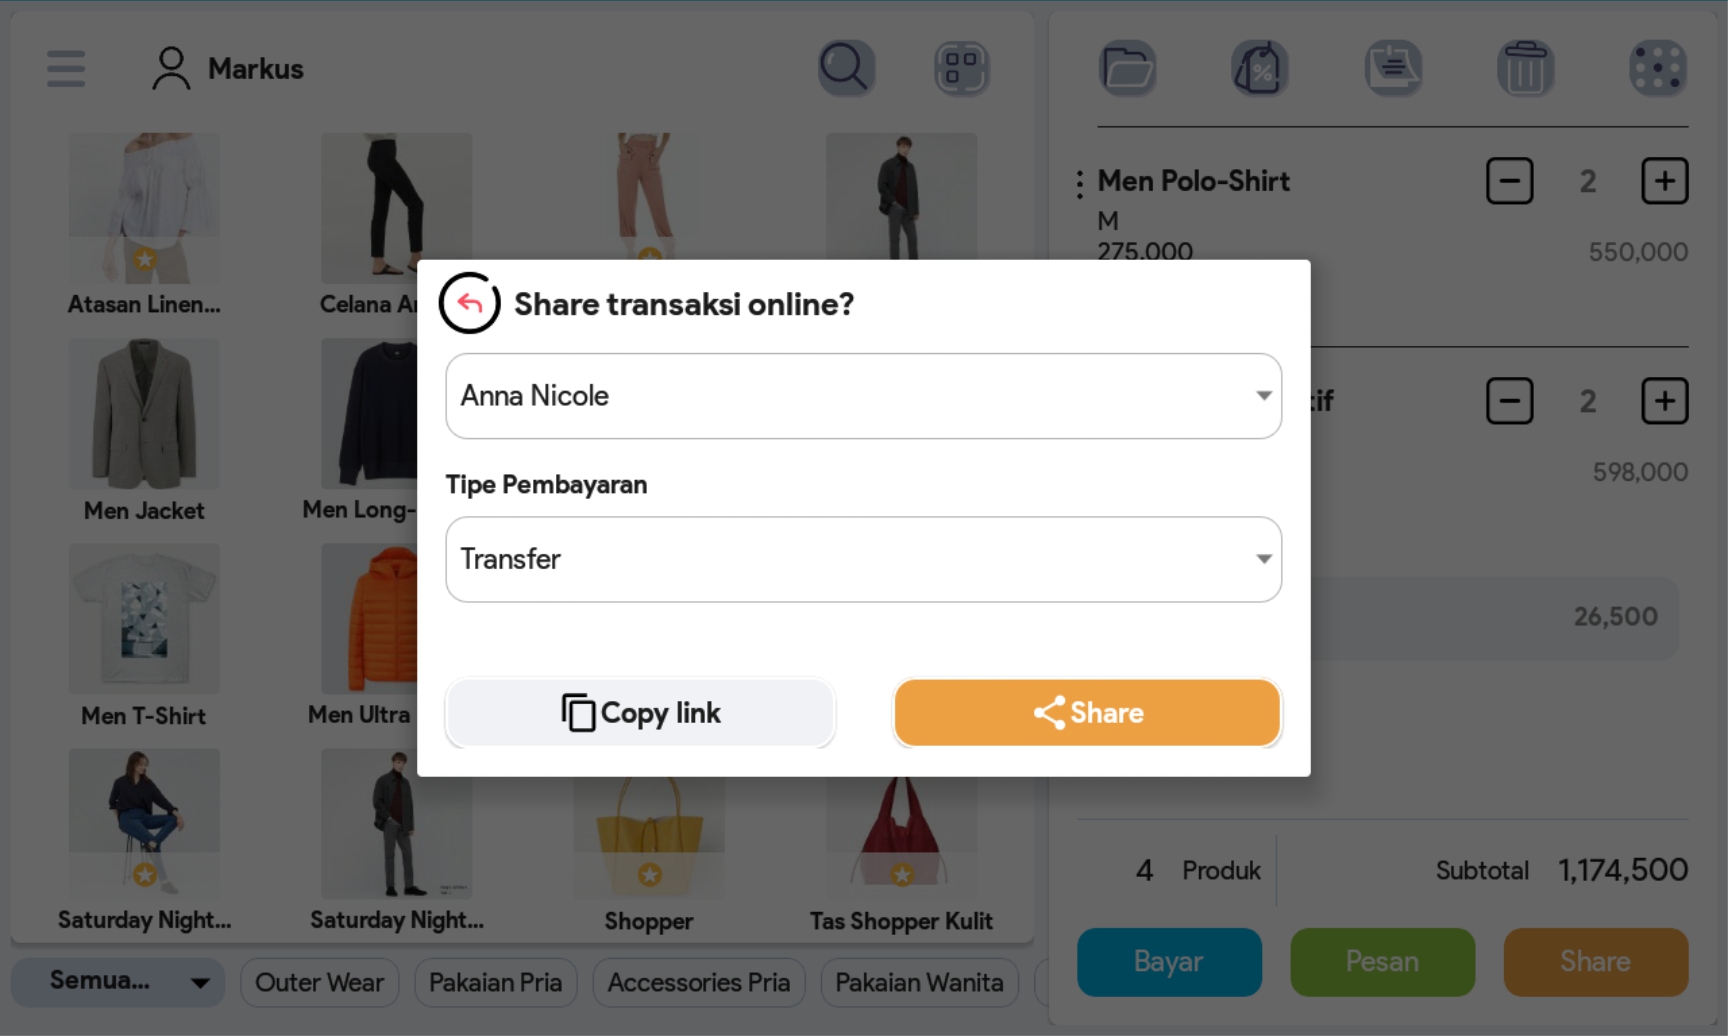Decrease Men Polo-Shirt quantity with minus
1728x1036 pixels.
coord(1509,181)
